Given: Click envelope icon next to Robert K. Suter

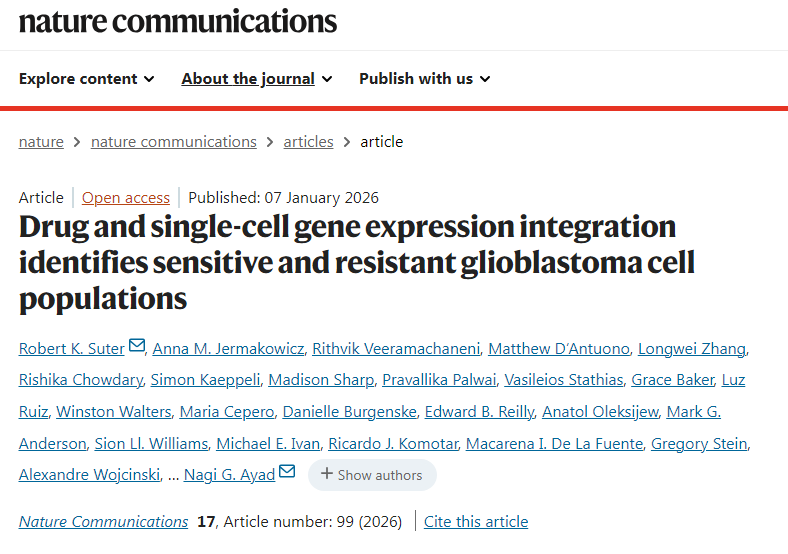Looking at the screenshot, I should pyautogui.click(x=137, y=347).
